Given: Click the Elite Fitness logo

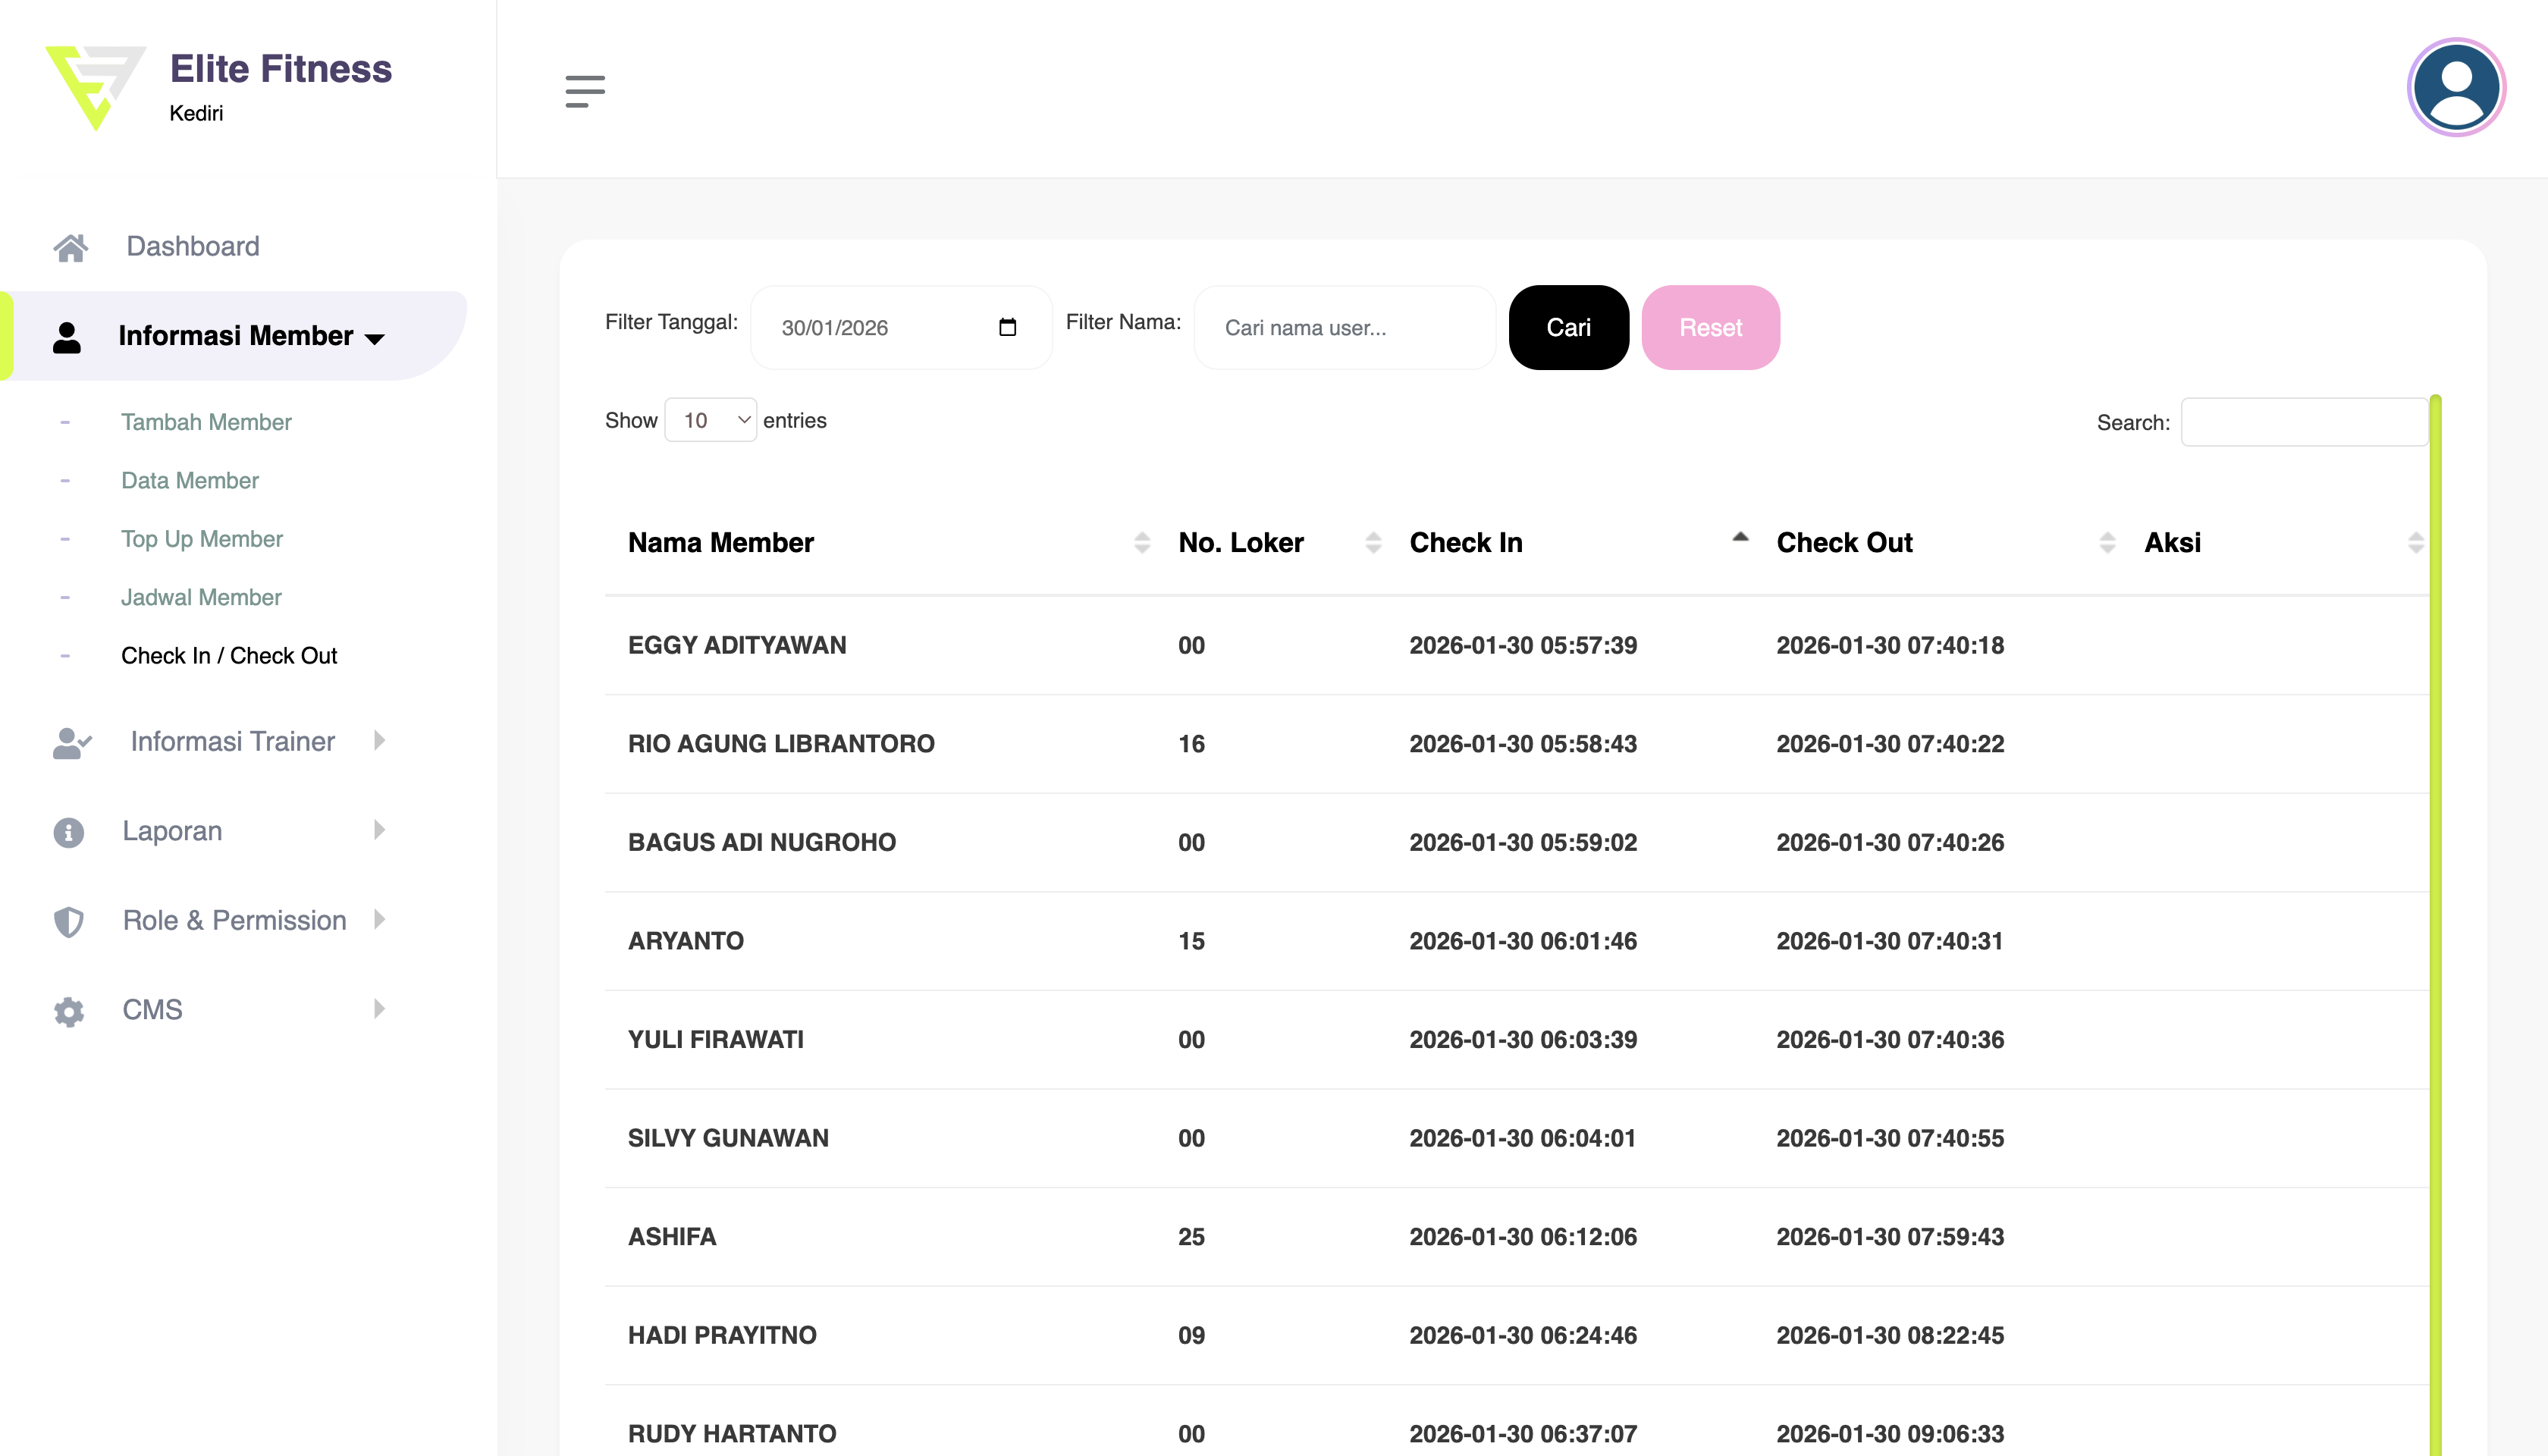Looking at the screenshot, I should (96, 87).
